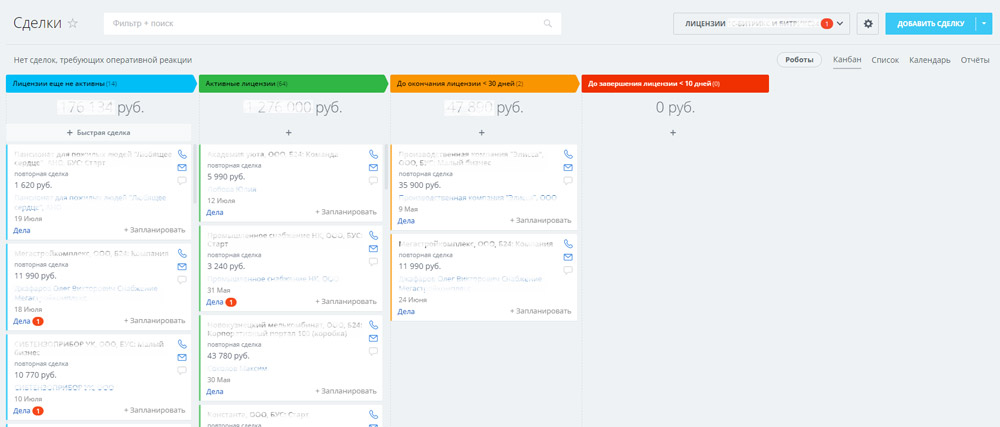Open the Отчёты tab
The image size is (1000, 427).
click(975, 60)
